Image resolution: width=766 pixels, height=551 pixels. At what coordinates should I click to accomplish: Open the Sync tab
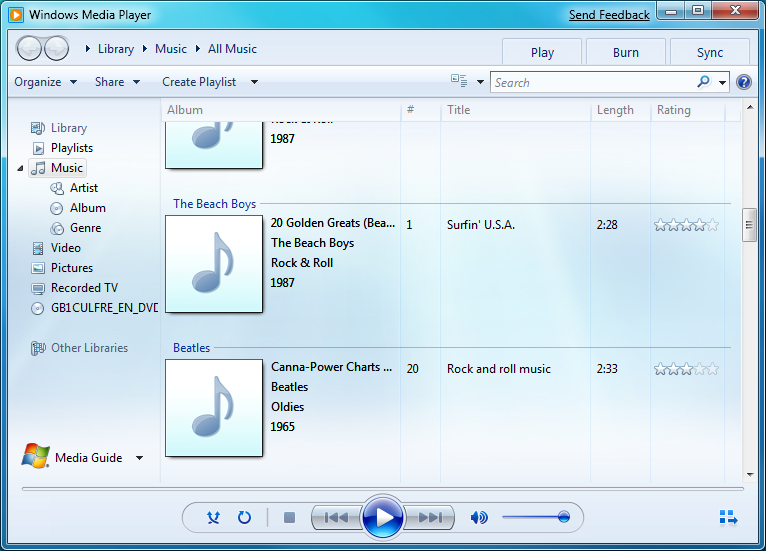pos(710,53)
